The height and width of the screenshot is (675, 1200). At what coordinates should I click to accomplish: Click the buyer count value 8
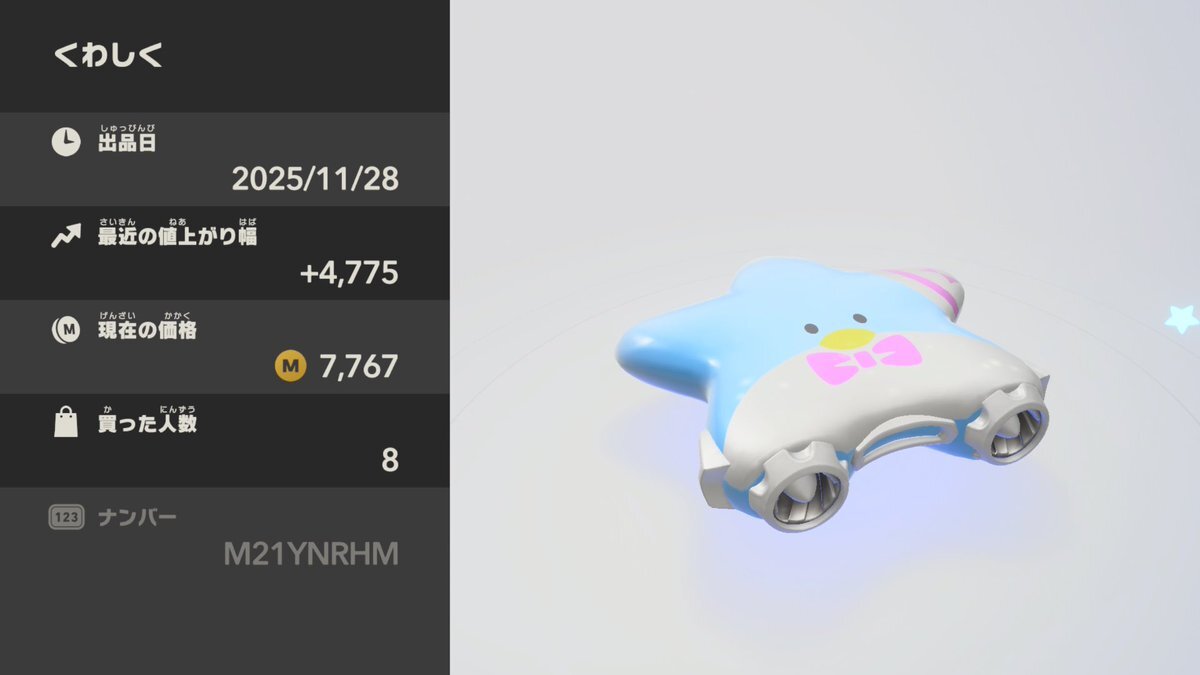390,461
